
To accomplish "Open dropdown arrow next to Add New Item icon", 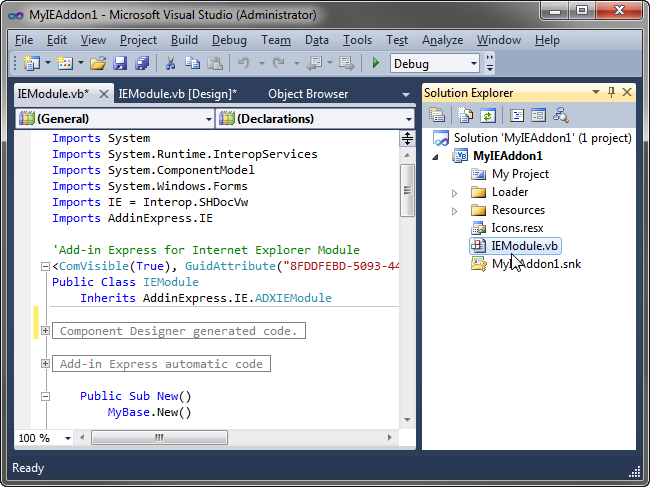I will [81, 63].
